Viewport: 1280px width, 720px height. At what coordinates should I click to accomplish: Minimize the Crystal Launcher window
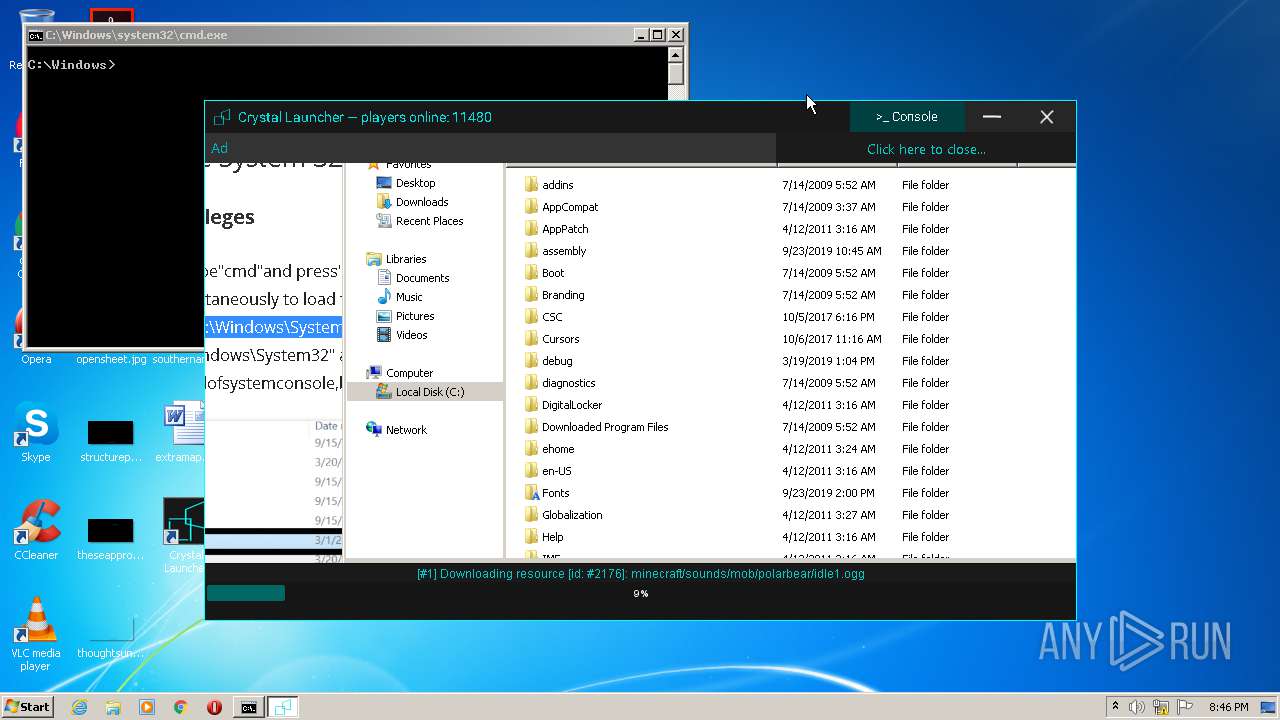pos(992,117)
